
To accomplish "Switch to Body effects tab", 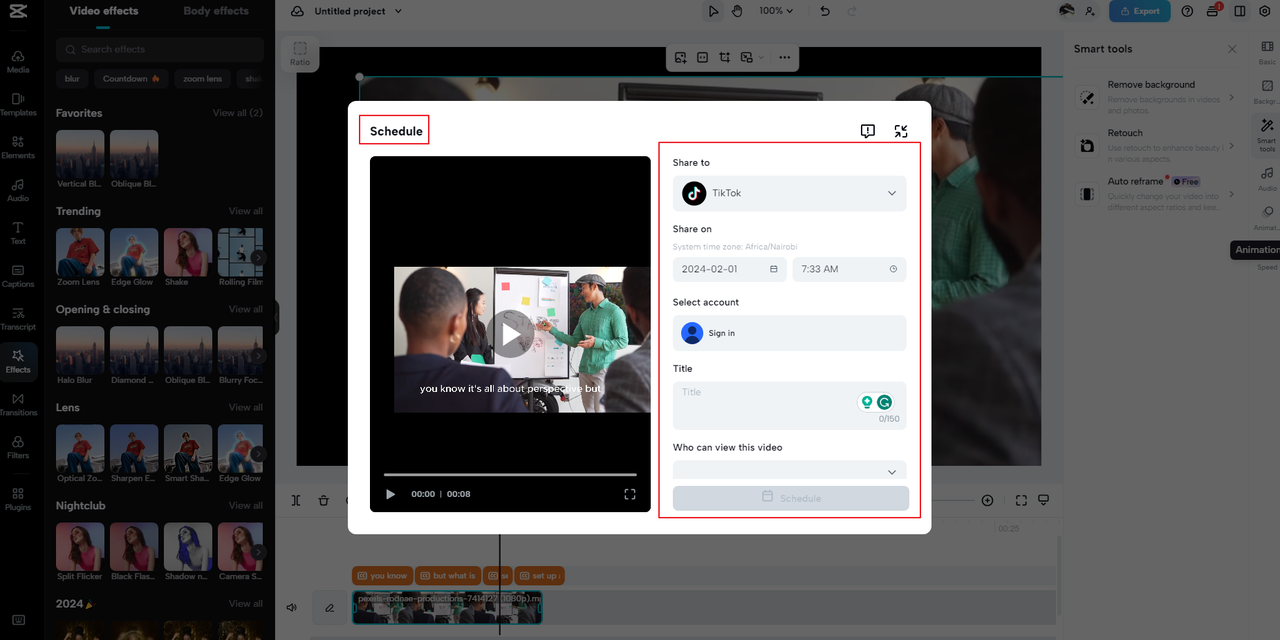I will [216, 11].
